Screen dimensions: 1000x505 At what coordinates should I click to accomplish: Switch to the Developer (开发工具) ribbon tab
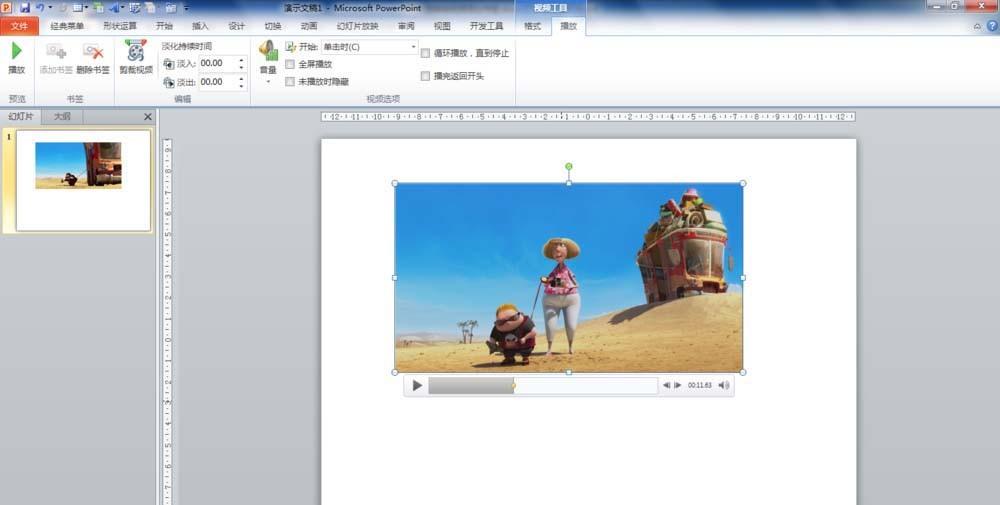(x=487, y=26)
